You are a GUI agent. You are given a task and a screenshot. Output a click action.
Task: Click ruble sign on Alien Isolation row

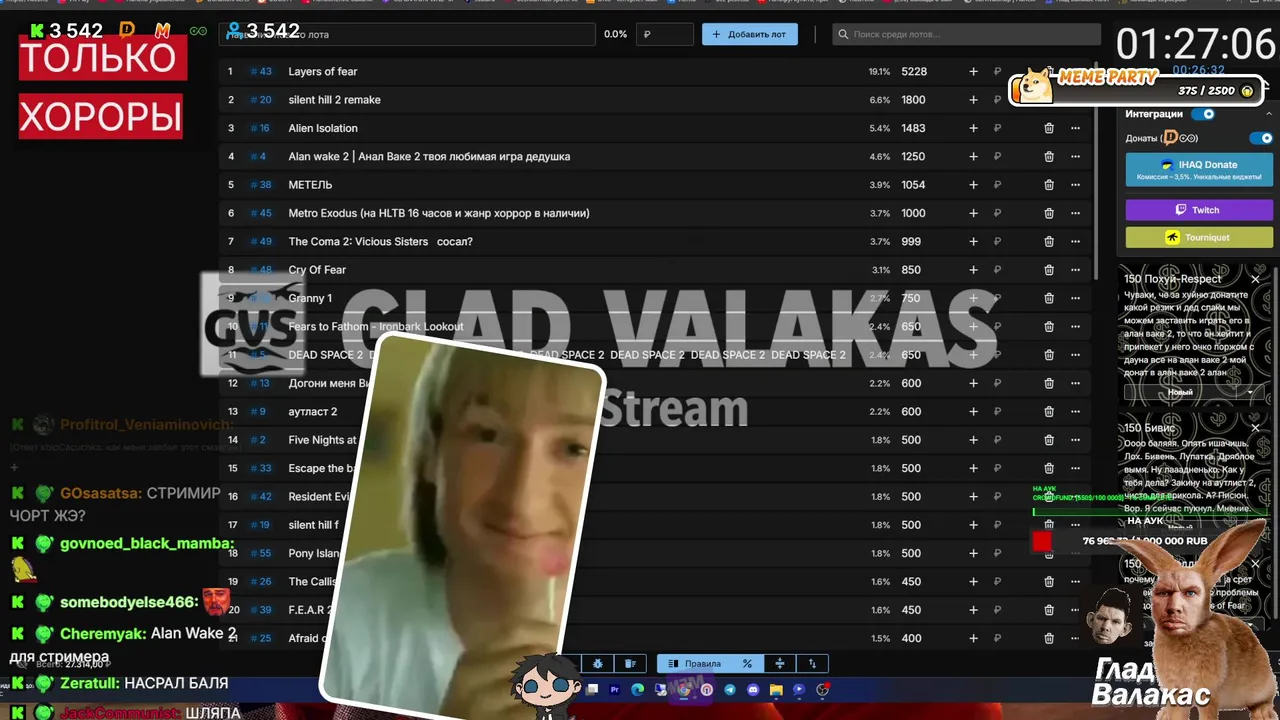point(997,128)
